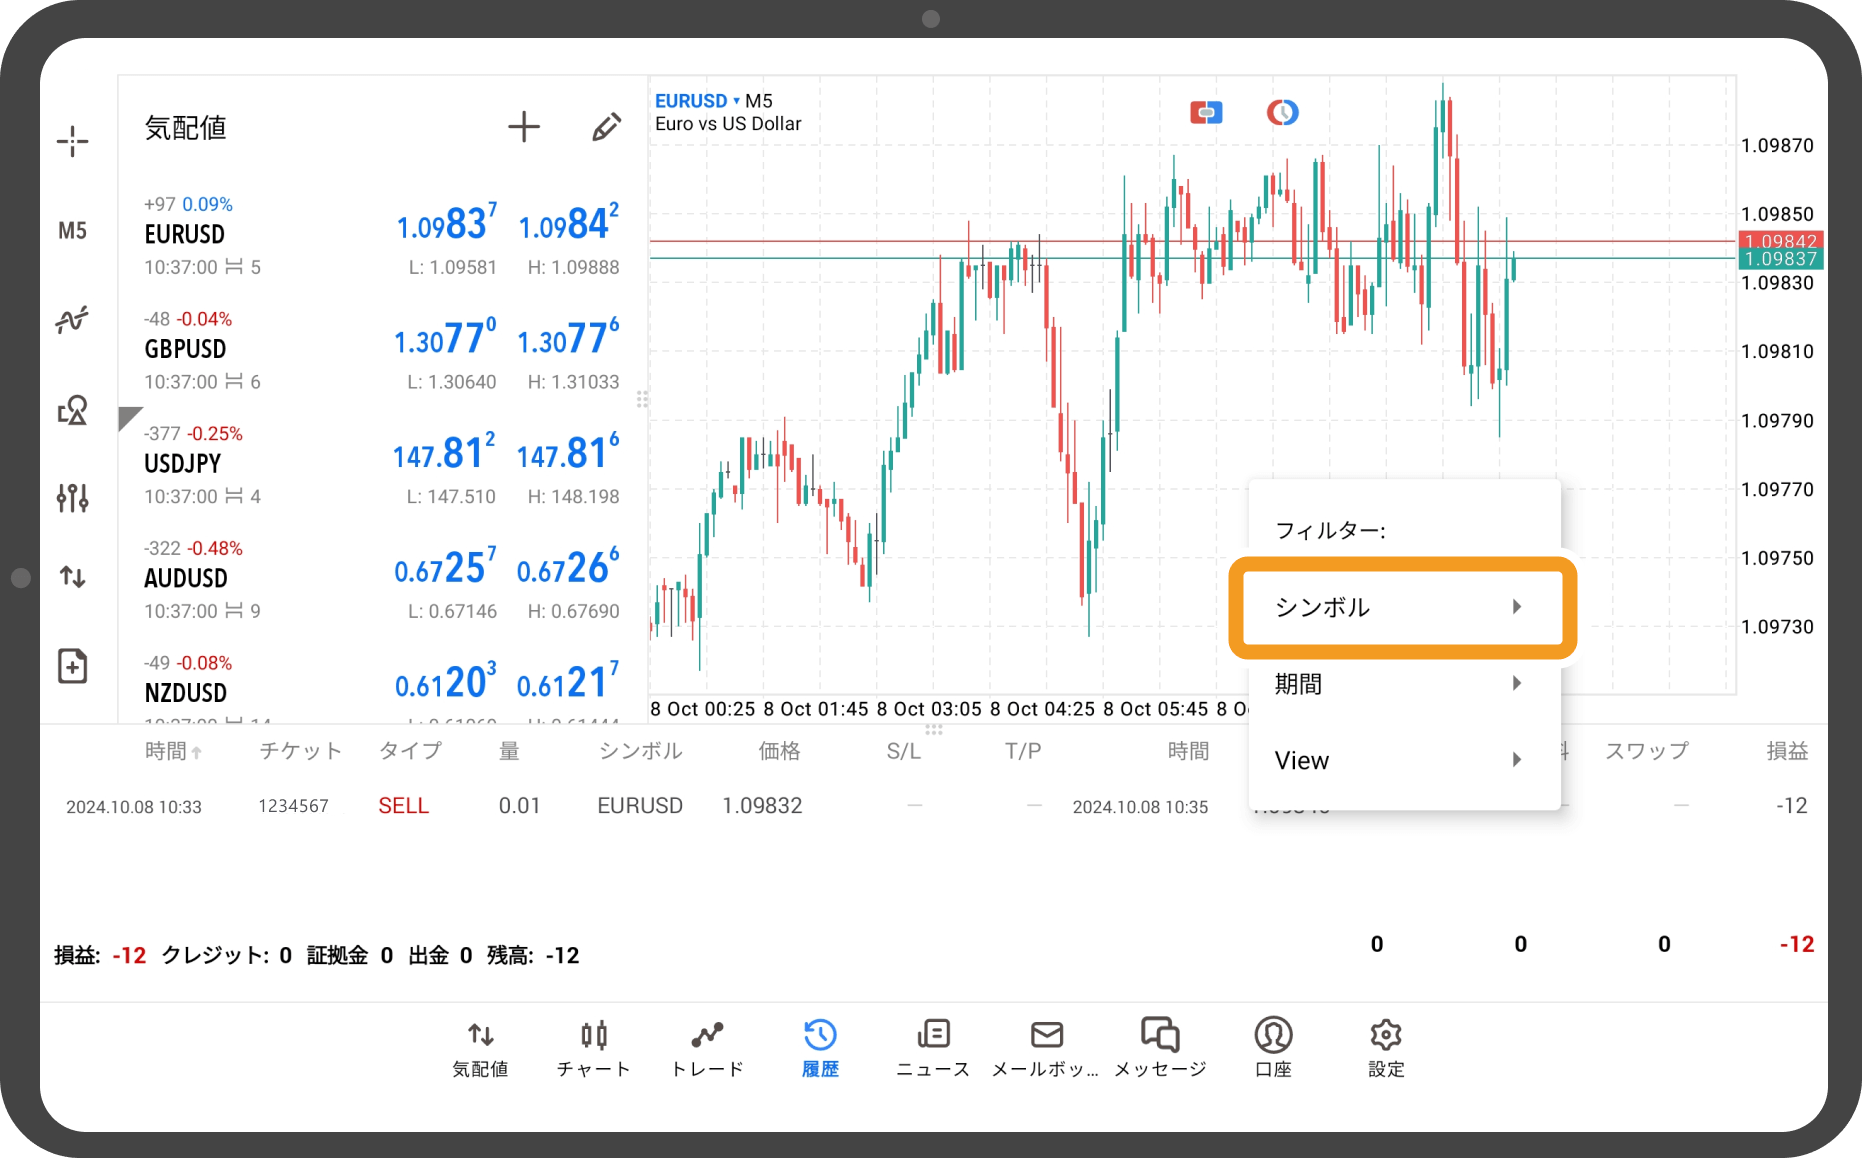Open the メッセージ tab
This screenshot has height=1158, width=1862.
tap(1160, 1049)
